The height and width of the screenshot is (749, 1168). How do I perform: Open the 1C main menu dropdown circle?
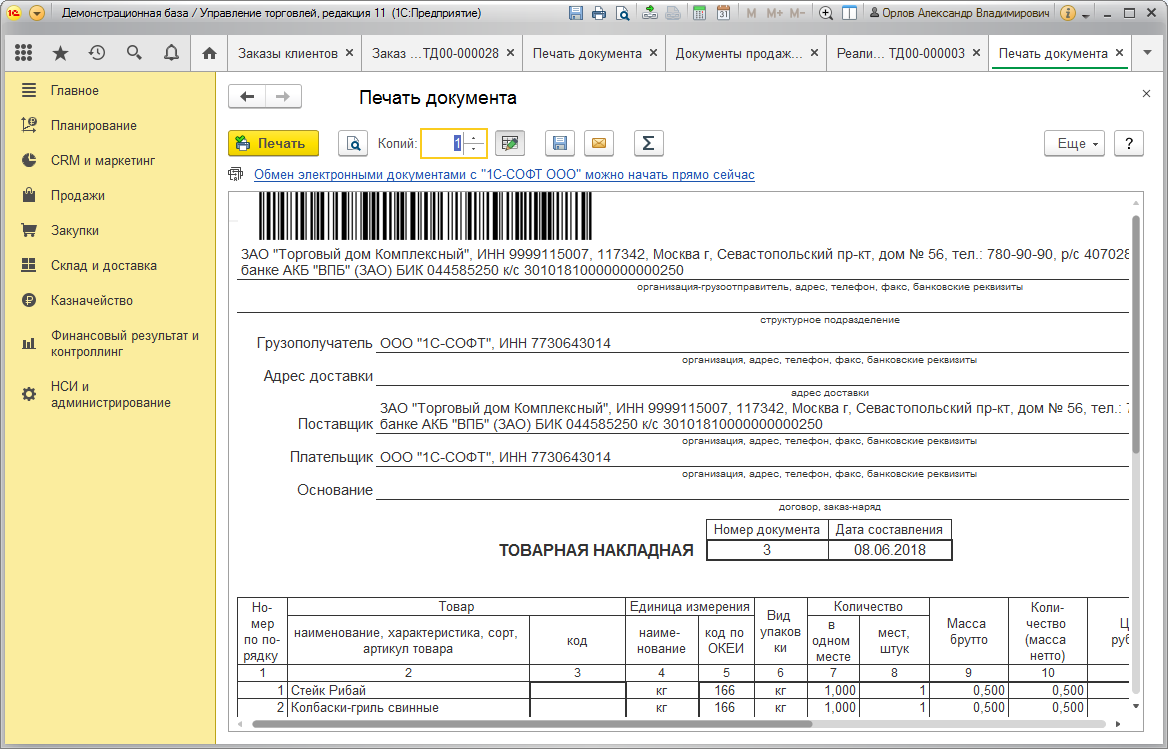coord(36,13)
